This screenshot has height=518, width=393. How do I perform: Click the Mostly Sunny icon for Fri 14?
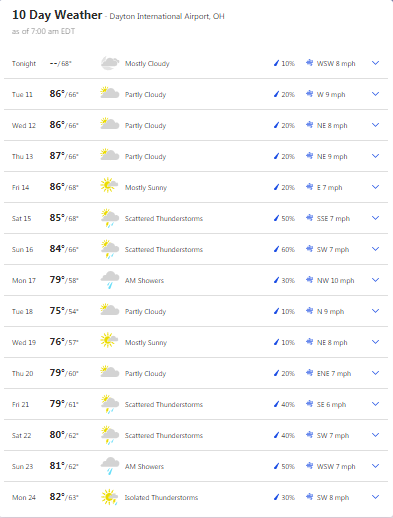(109, 185)
